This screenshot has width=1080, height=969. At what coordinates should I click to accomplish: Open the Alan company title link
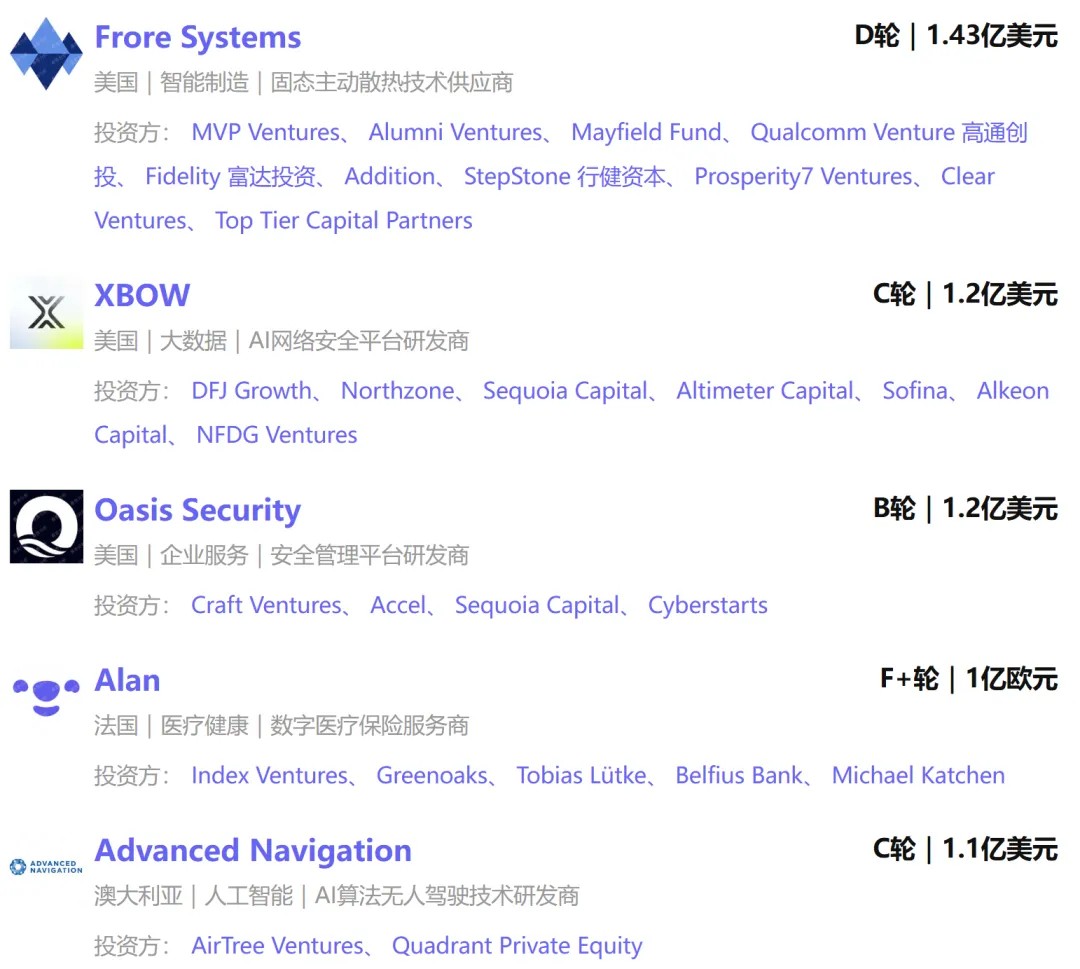click(x=127, y=680)
